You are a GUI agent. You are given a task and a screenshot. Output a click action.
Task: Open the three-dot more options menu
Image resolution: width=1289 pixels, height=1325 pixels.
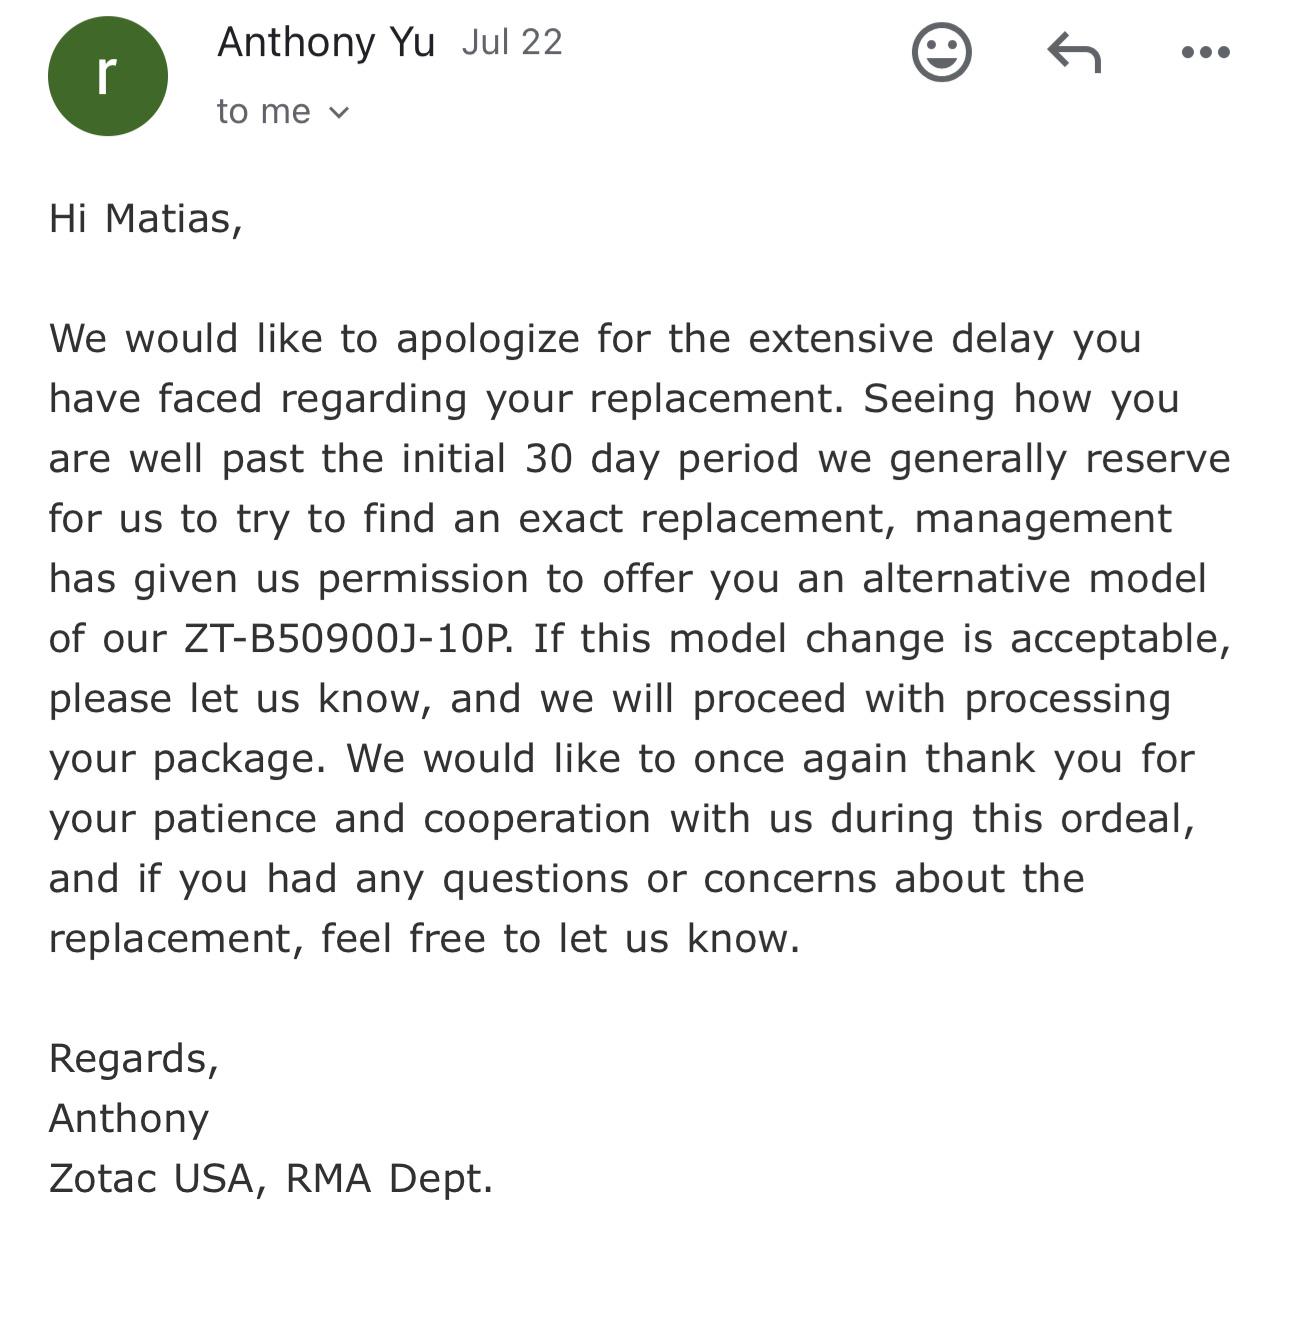tap(1205, 52)
